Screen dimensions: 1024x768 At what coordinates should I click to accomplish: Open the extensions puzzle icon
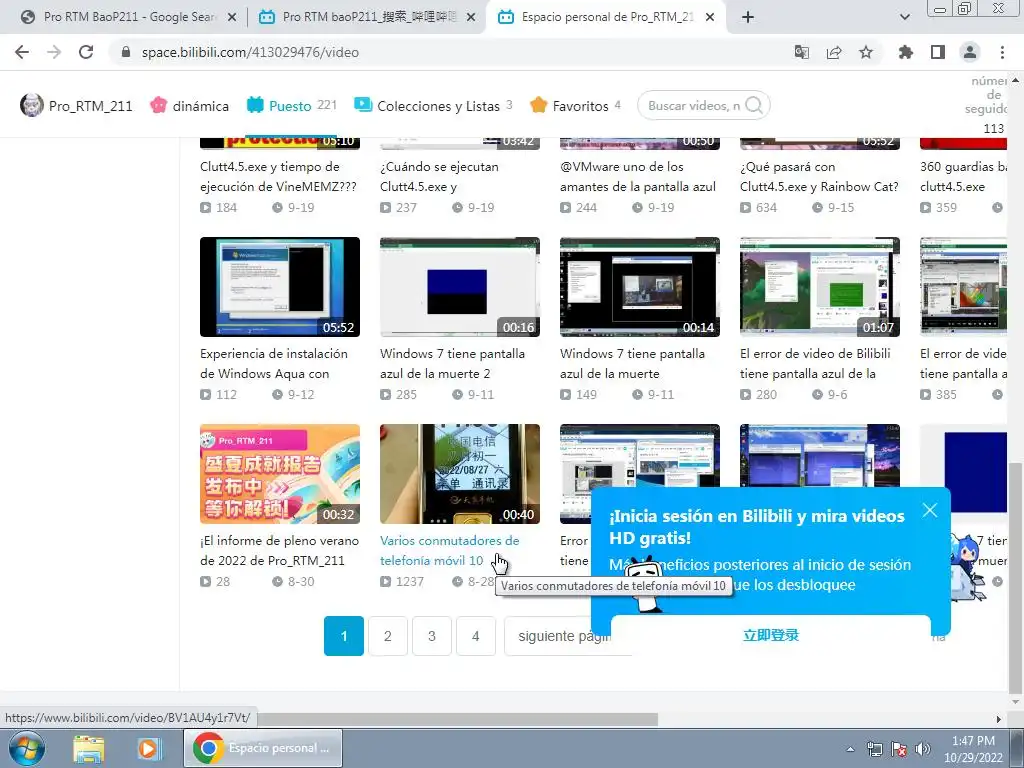point(905,52)
